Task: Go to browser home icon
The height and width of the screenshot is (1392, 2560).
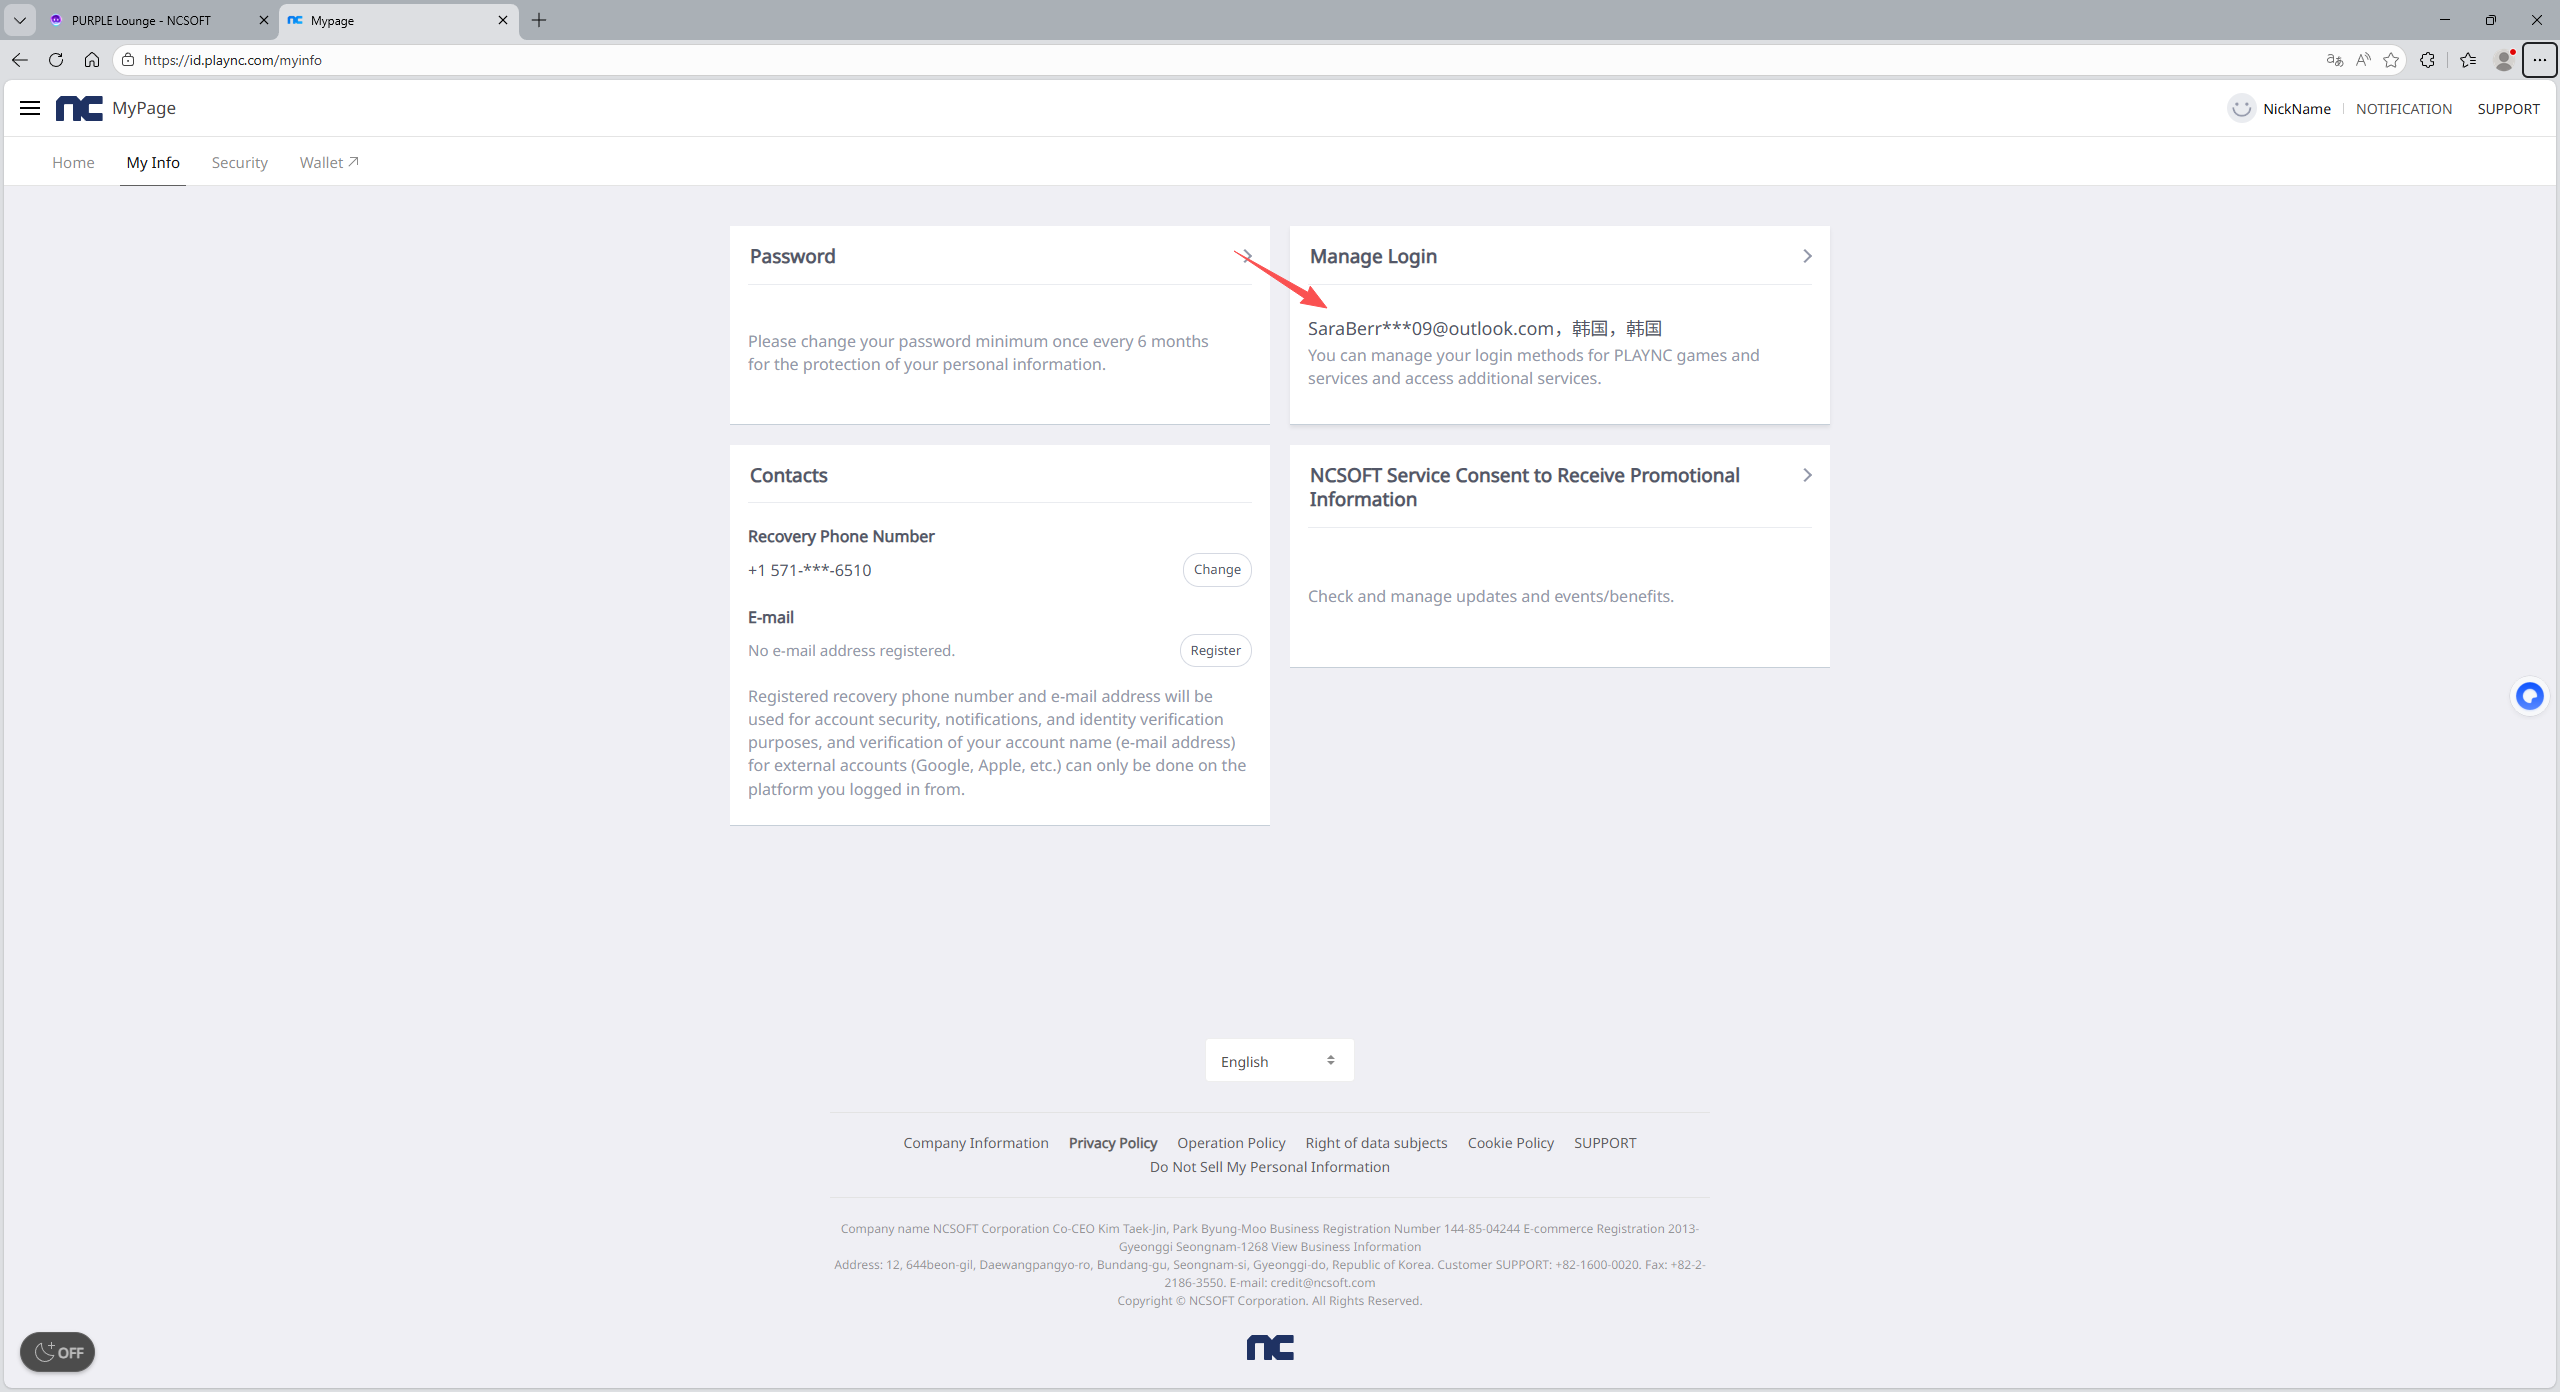Action: point(92,60)
